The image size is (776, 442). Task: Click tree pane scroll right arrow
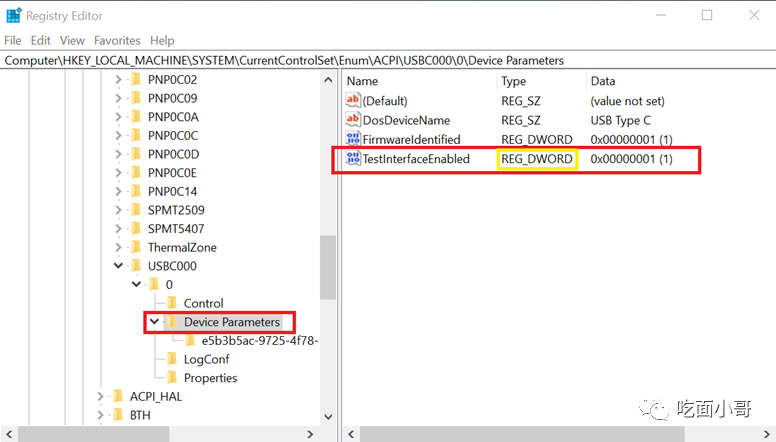310,434
